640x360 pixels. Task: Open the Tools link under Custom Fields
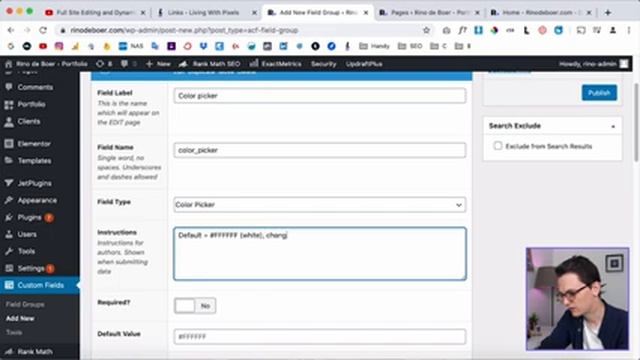click(x=14, y=332)
